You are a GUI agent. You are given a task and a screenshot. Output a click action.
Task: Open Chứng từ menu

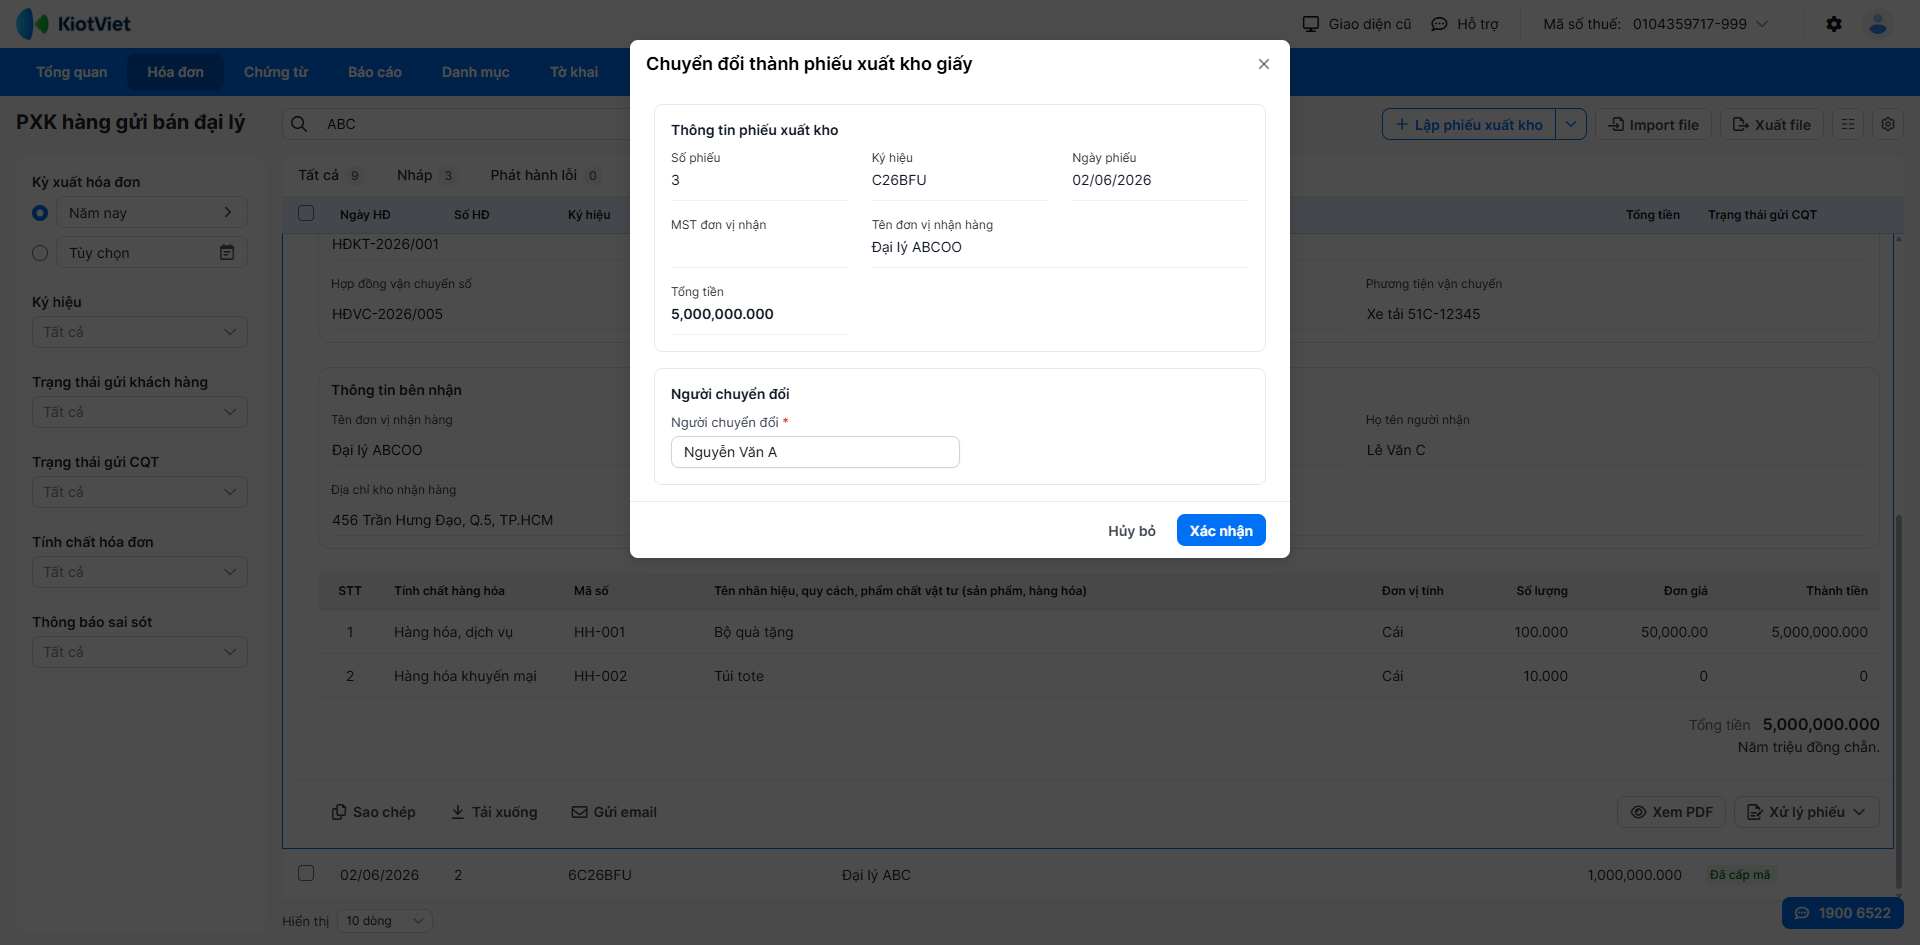tap(276, 72)
